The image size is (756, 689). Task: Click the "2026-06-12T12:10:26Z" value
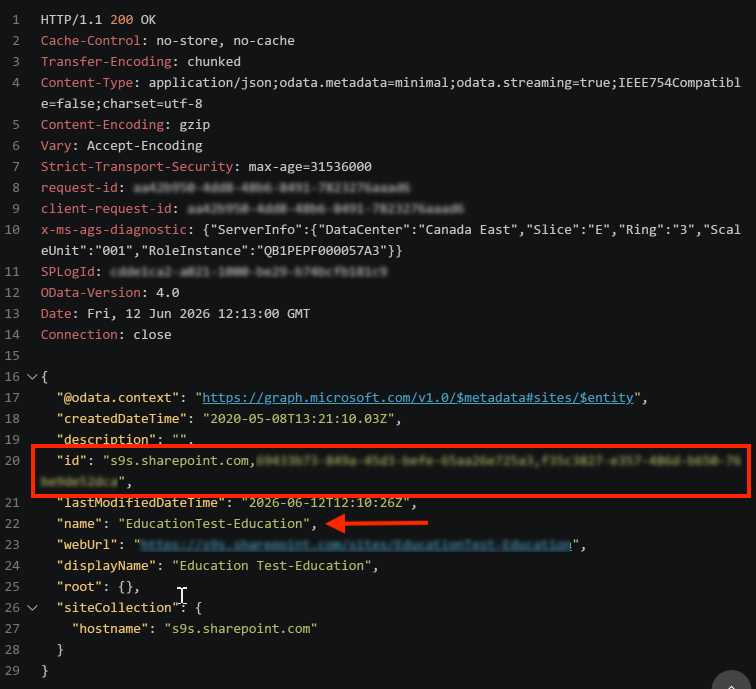326,503
